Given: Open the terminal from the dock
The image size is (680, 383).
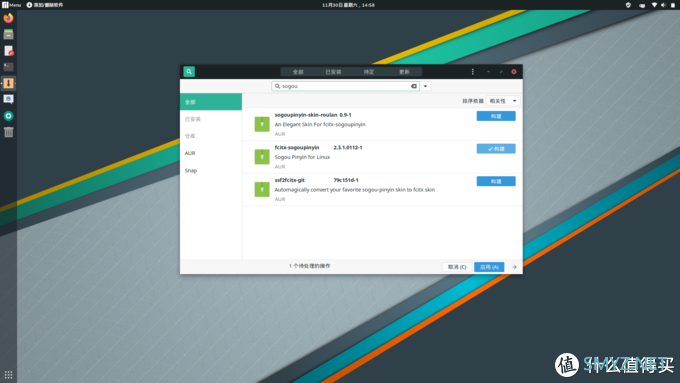Looking at the screenshot, I should tap(8, 67).
